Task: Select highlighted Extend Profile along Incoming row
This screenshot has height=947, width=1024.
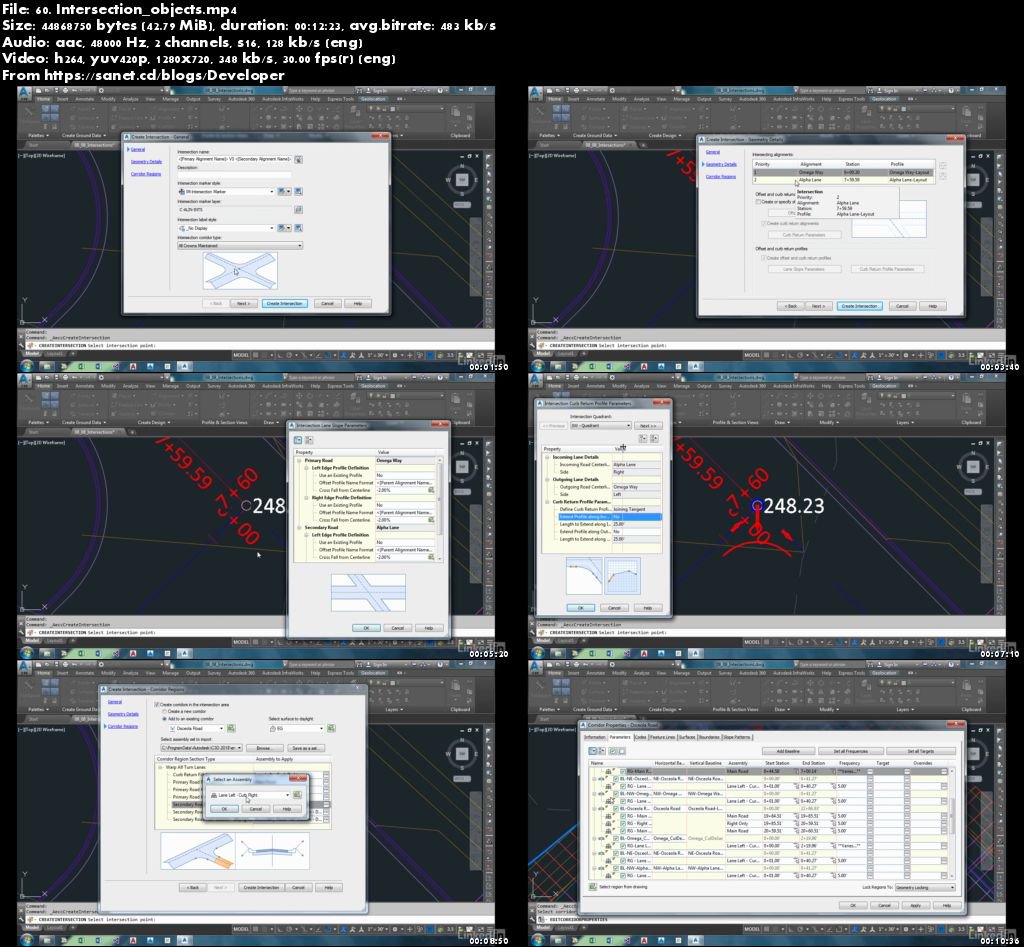Action: 608,517
